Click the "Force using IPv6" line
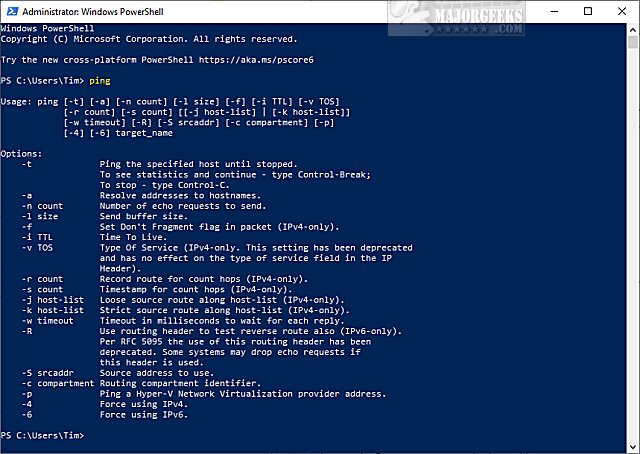The height and width of the screenshot is (454, 640). pyautogui.click(x=137, y=415)
